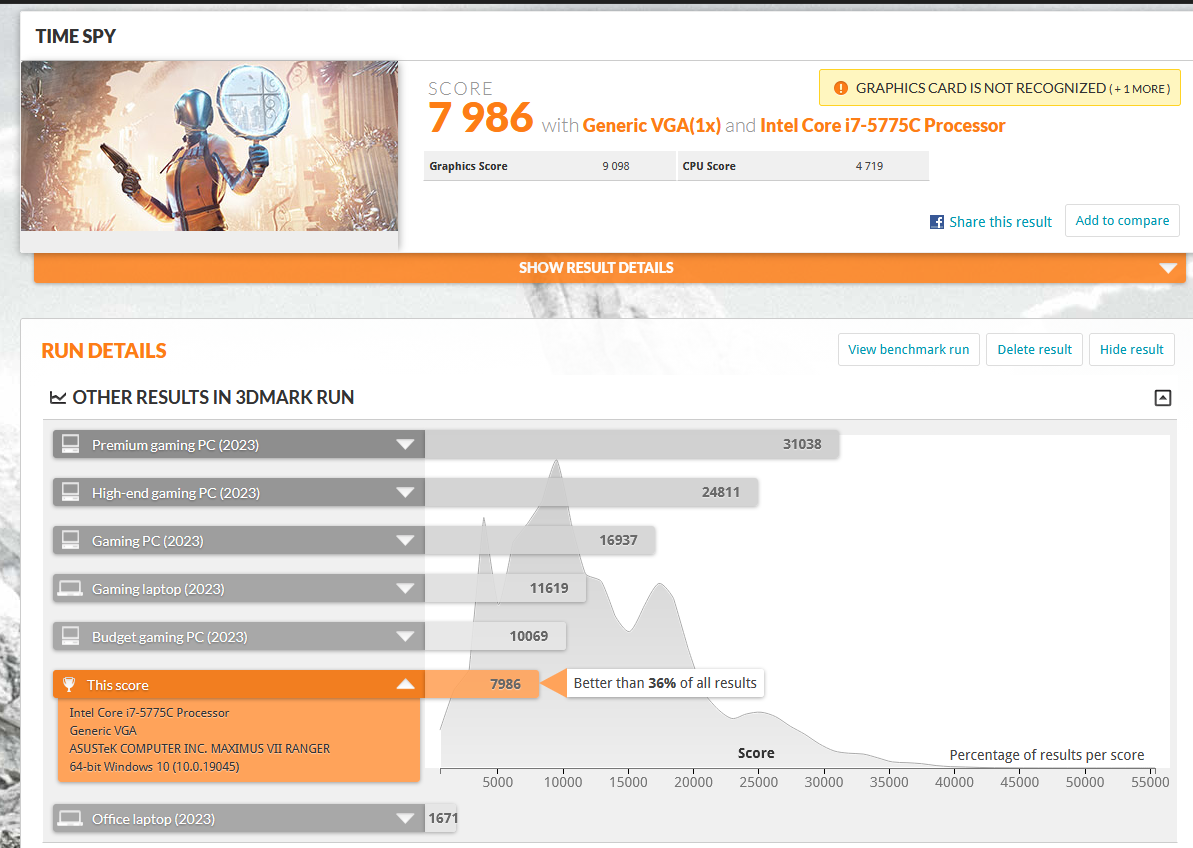Click Intel Core i7-5775C line in score details
The height and width of the screenshot is (848, 1193).
[x=149, y=713]
